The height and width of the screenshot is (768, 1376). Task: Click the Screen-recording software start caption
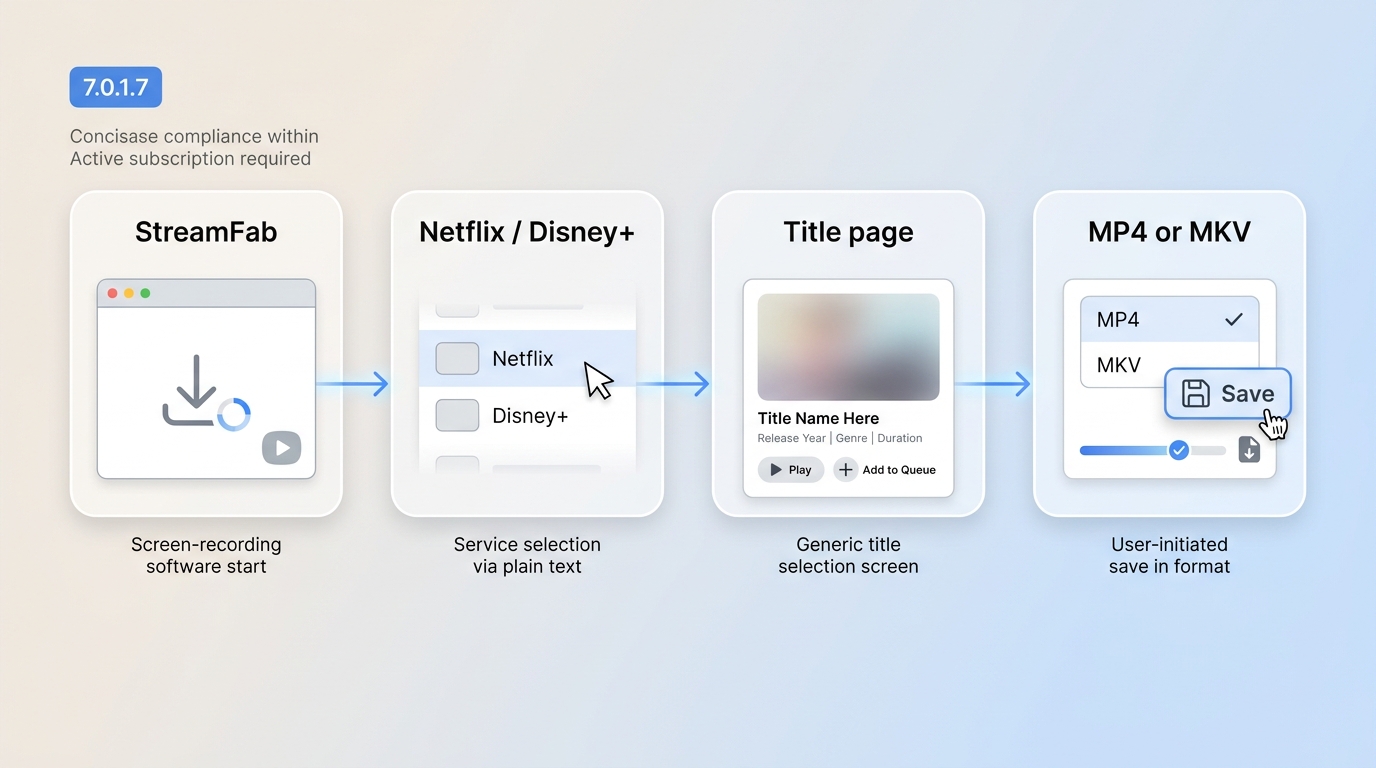tap(206, 555)
